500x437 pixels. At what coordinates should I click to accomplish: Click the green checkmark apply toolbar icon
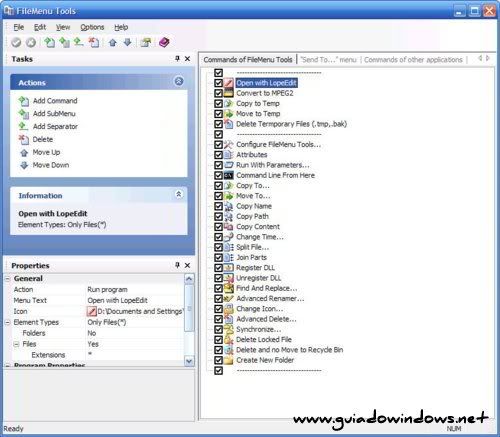[x=16, y=42]
